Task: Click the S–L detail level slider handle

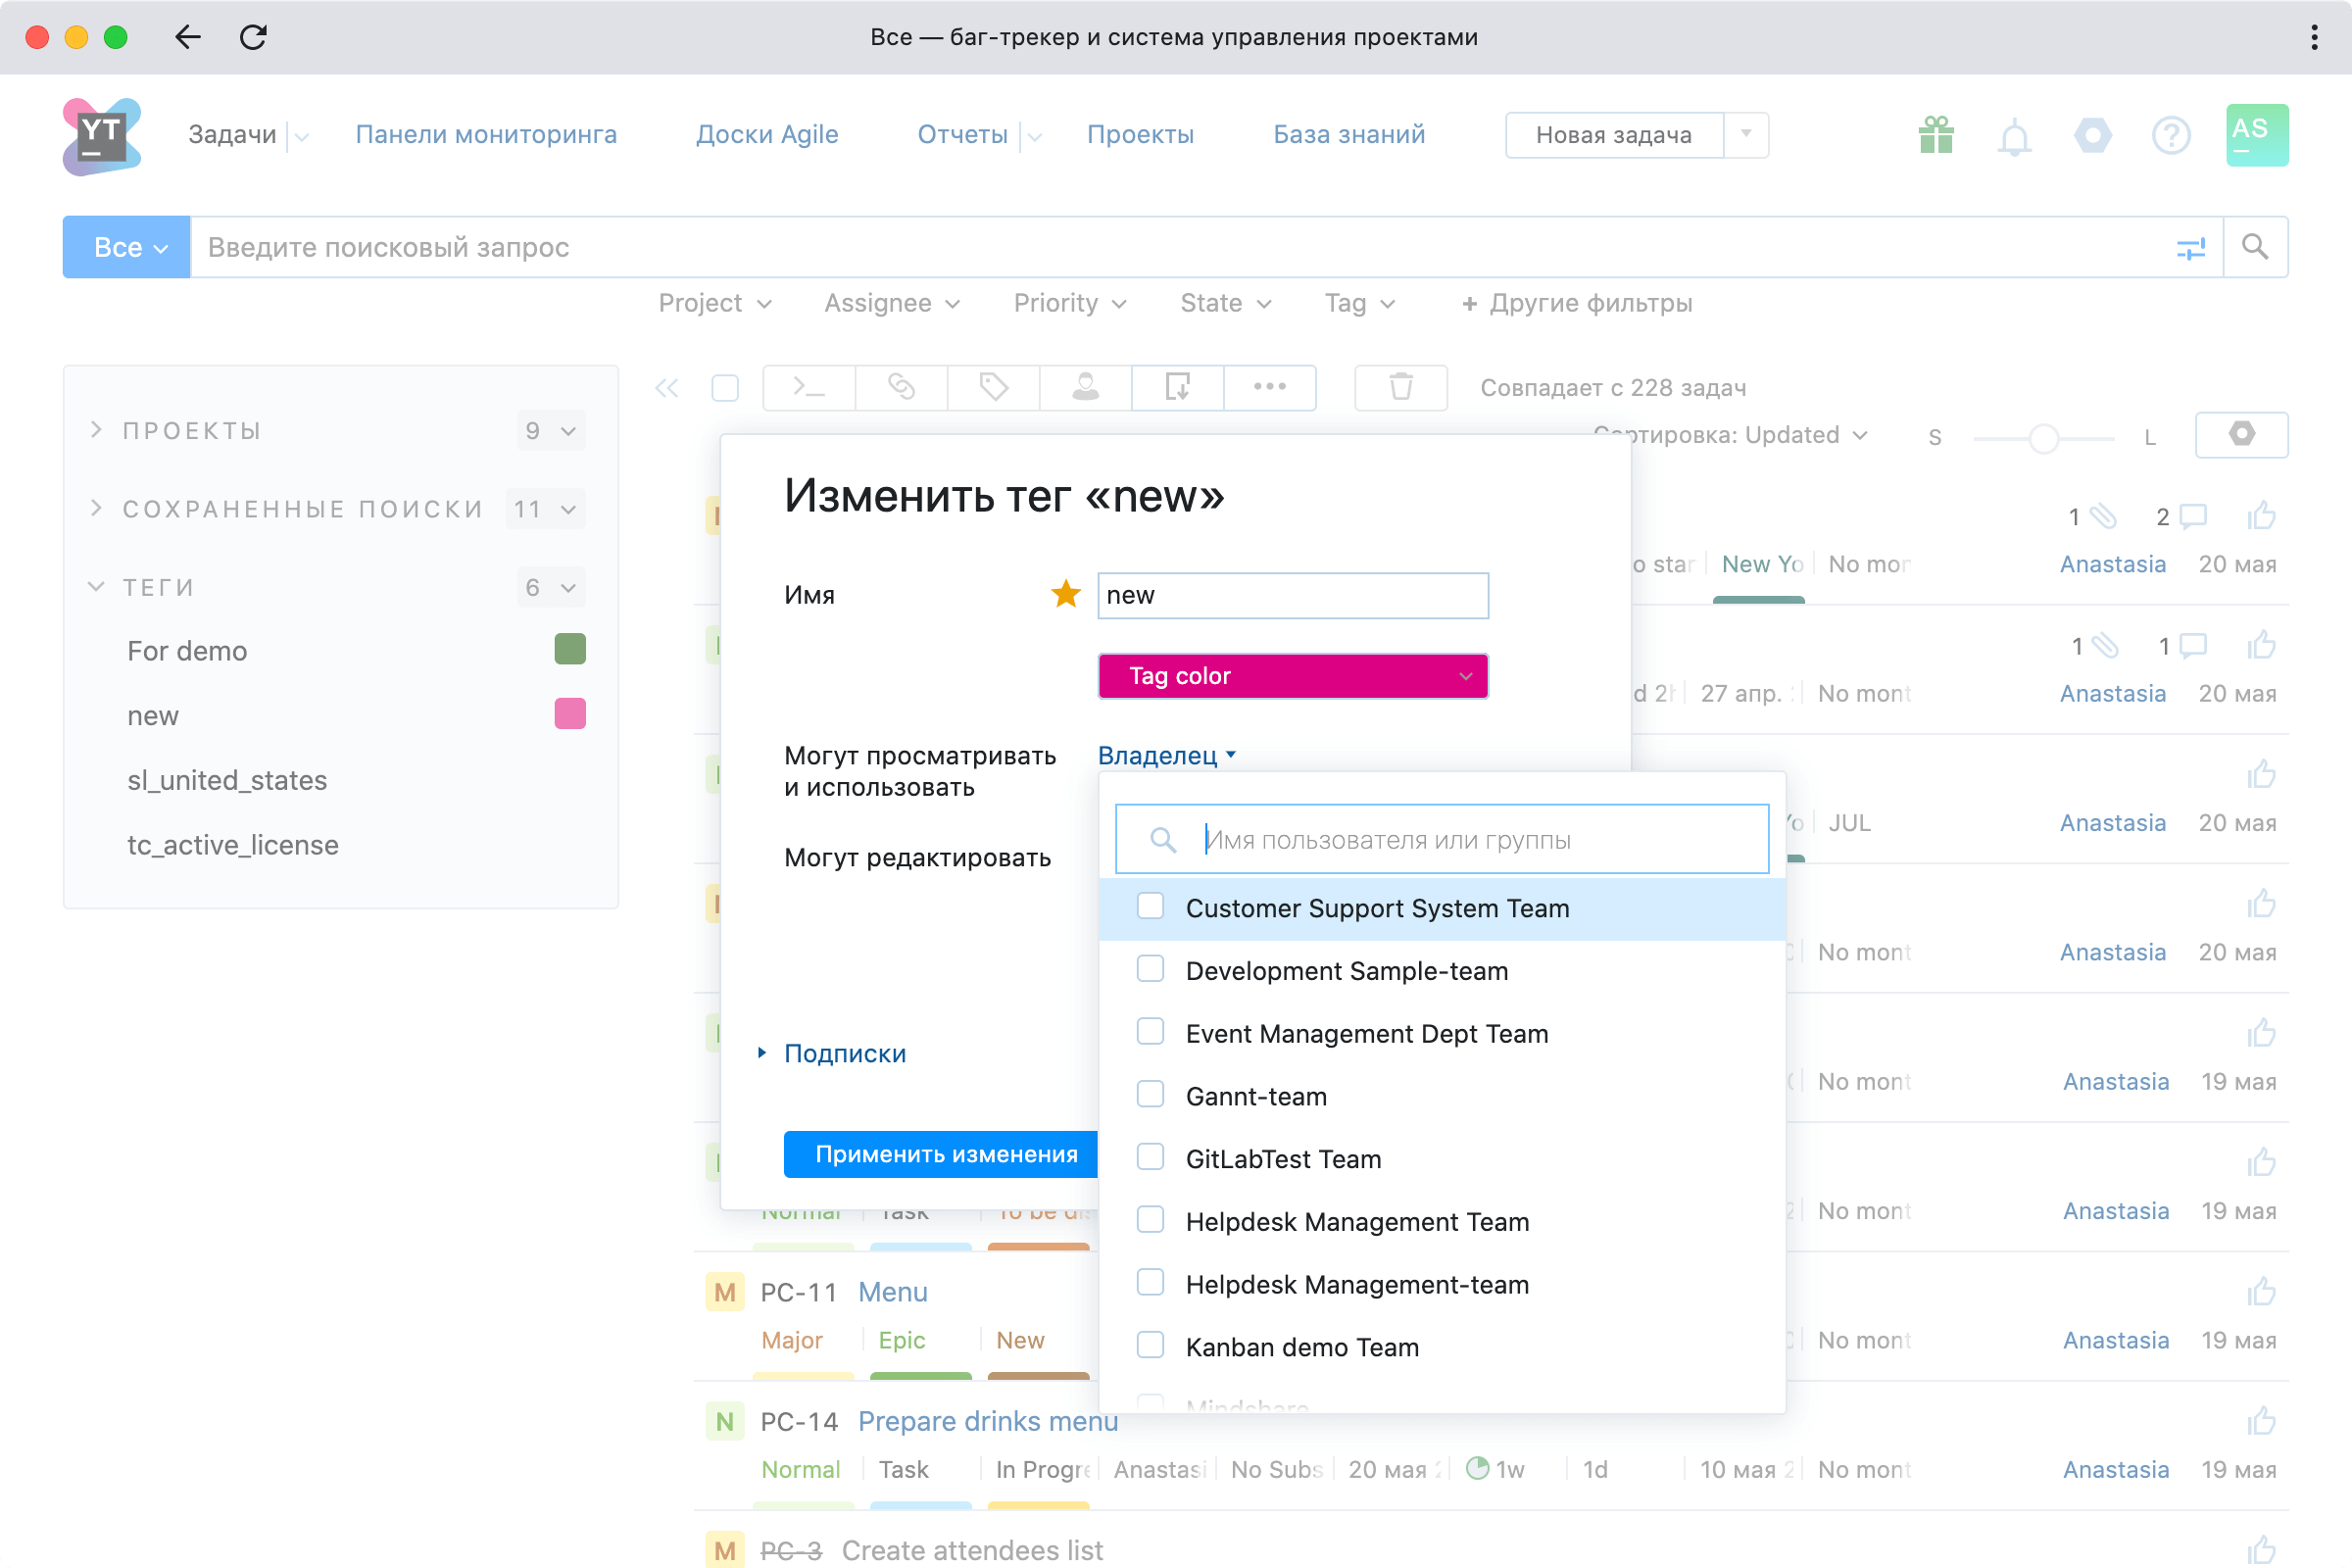Action: point(2044,438)
